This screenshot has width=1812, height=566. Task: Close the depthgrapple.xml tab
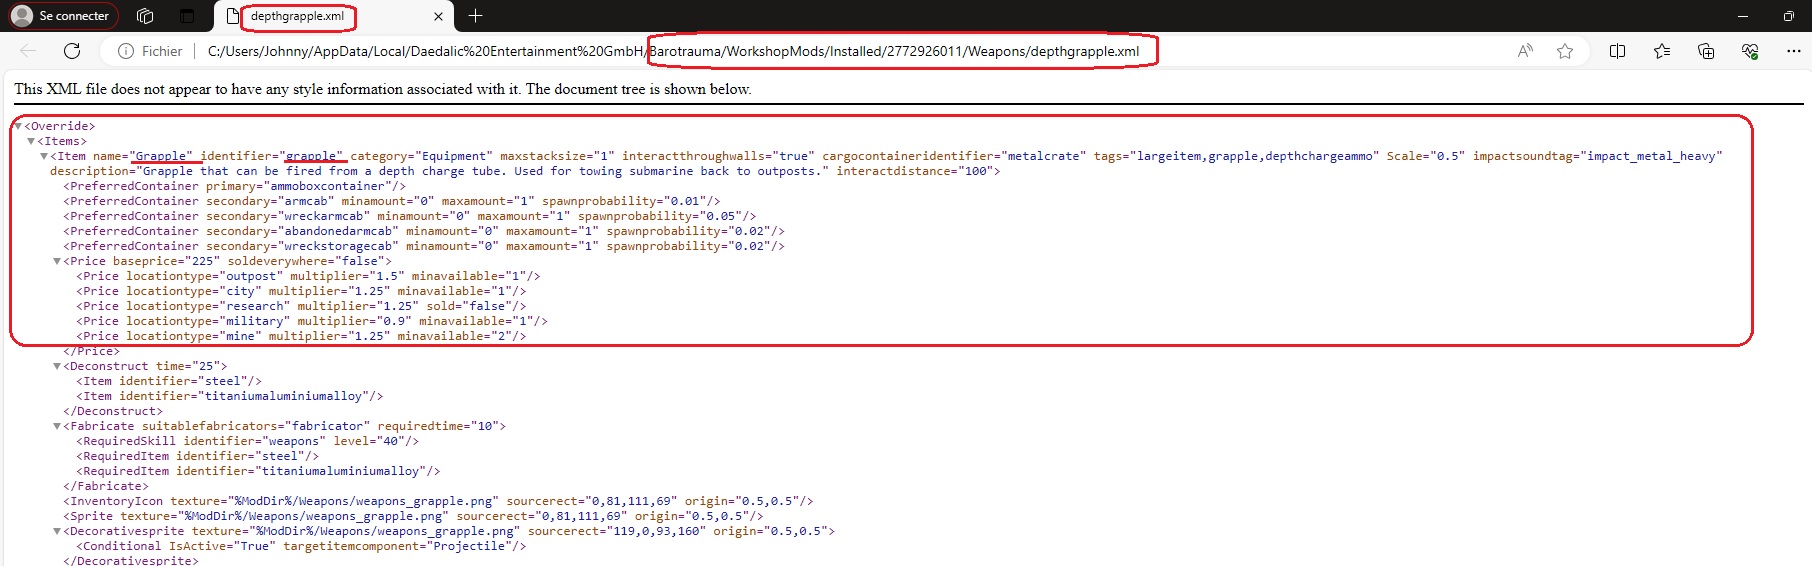tap(438, 16)
